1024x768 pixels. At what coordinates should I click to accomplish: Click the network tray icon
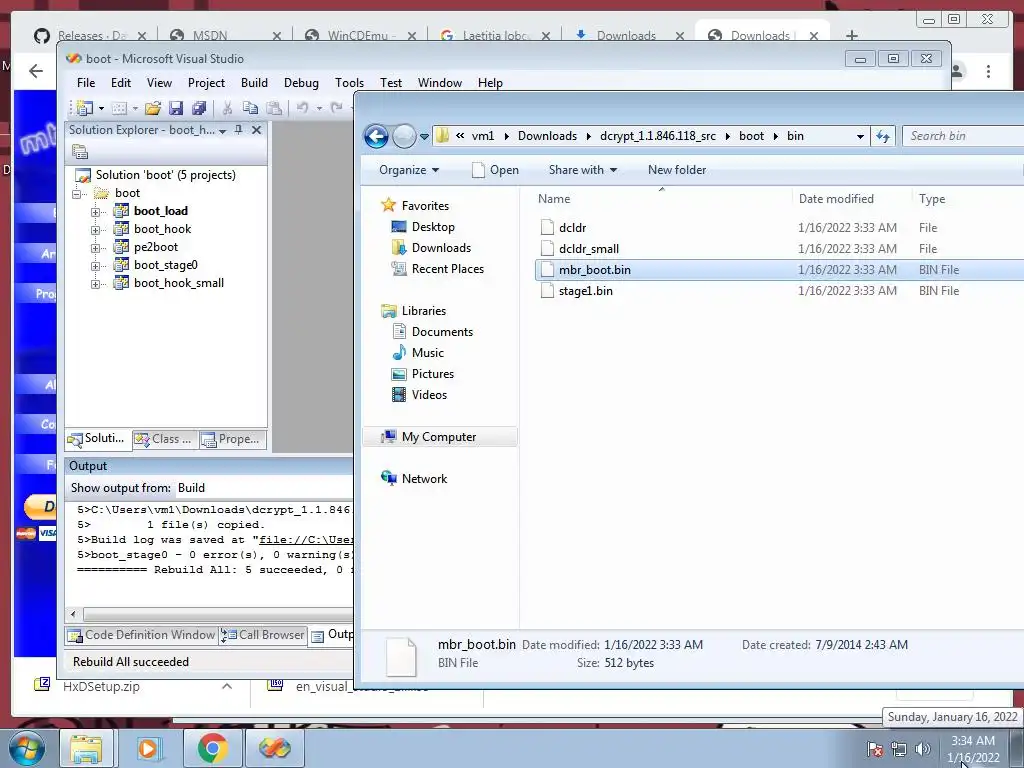[x=899, y=749]
